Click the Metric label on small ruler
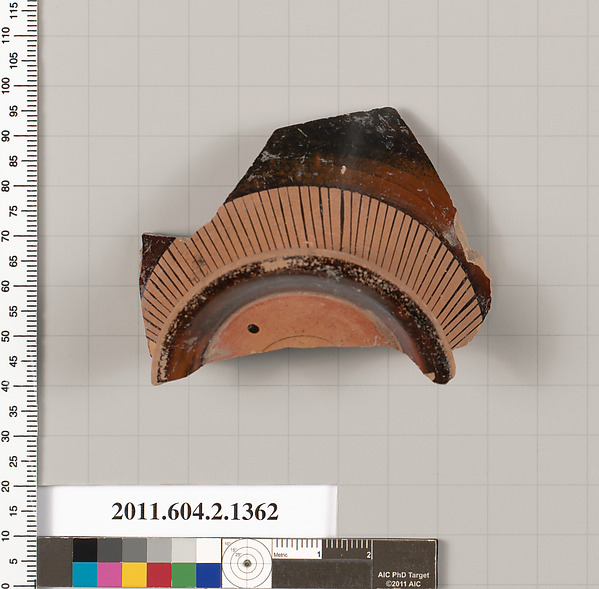The height and width of the screenshot is (589, 599). pos(280,555)
